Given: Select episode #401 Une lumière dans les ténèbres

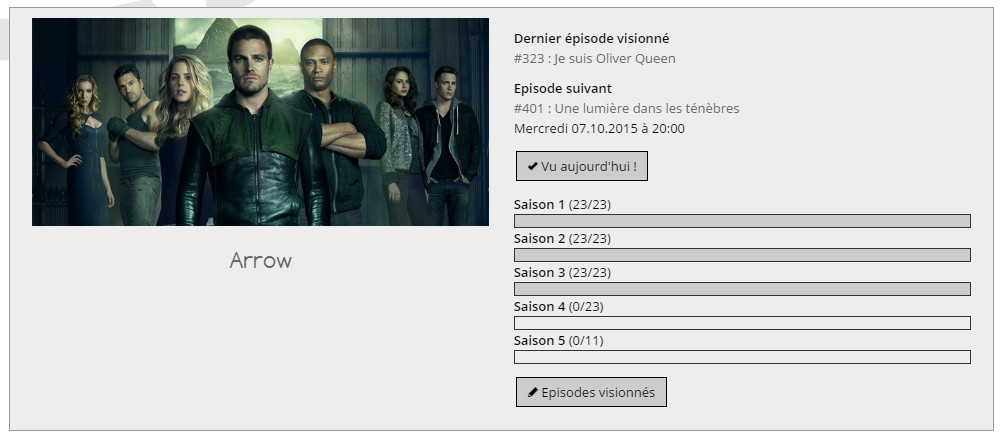Looking at the screenshot, I should pos(626,108).
